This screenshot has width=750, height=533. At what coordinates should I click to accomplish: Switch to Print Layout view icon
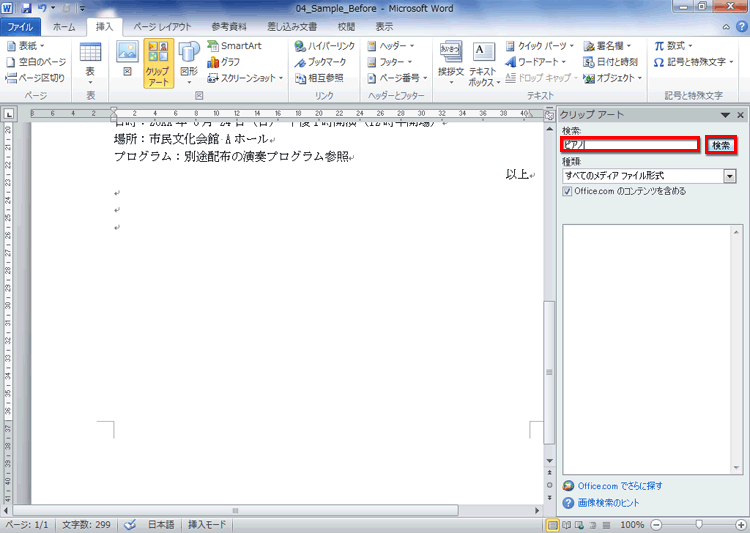point(552,525)
